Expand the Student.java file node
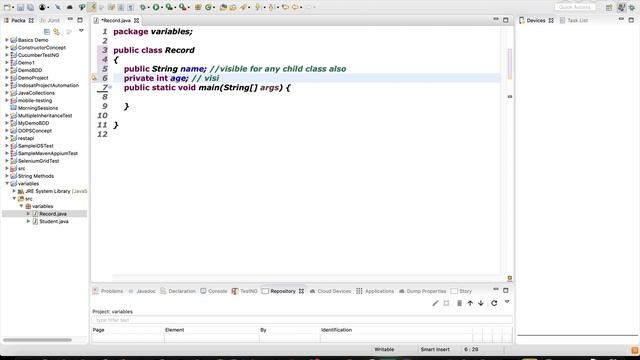Screen dimensions: 640x360 pyautogui.click(x=28, y=221)
